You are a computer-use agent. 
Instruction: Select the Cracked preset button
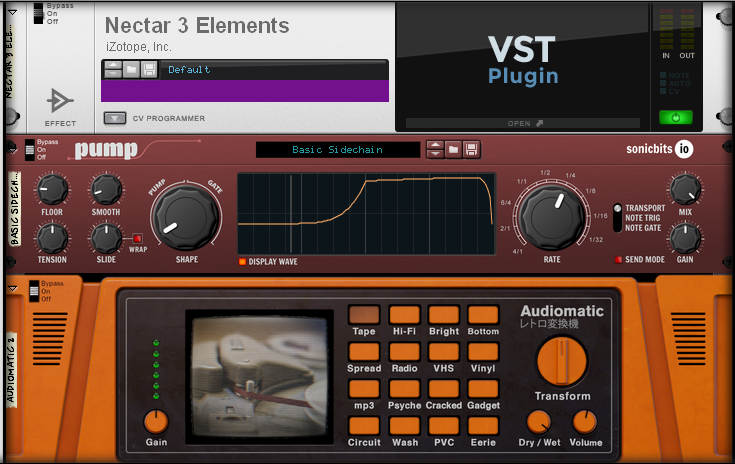pyautogui.click(x=443, y=389)
